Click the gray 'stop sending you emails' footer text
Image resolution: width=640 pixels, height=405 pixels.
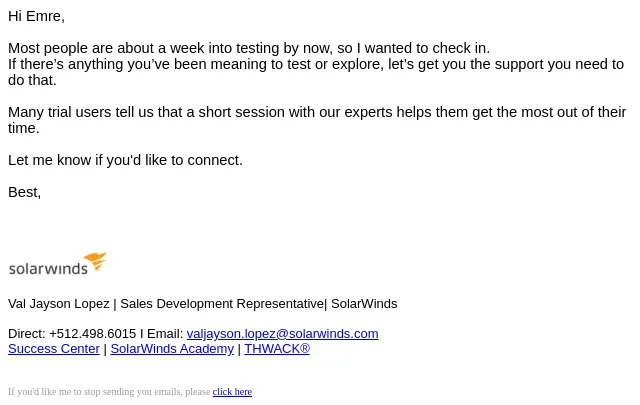(x=109, y=392)
